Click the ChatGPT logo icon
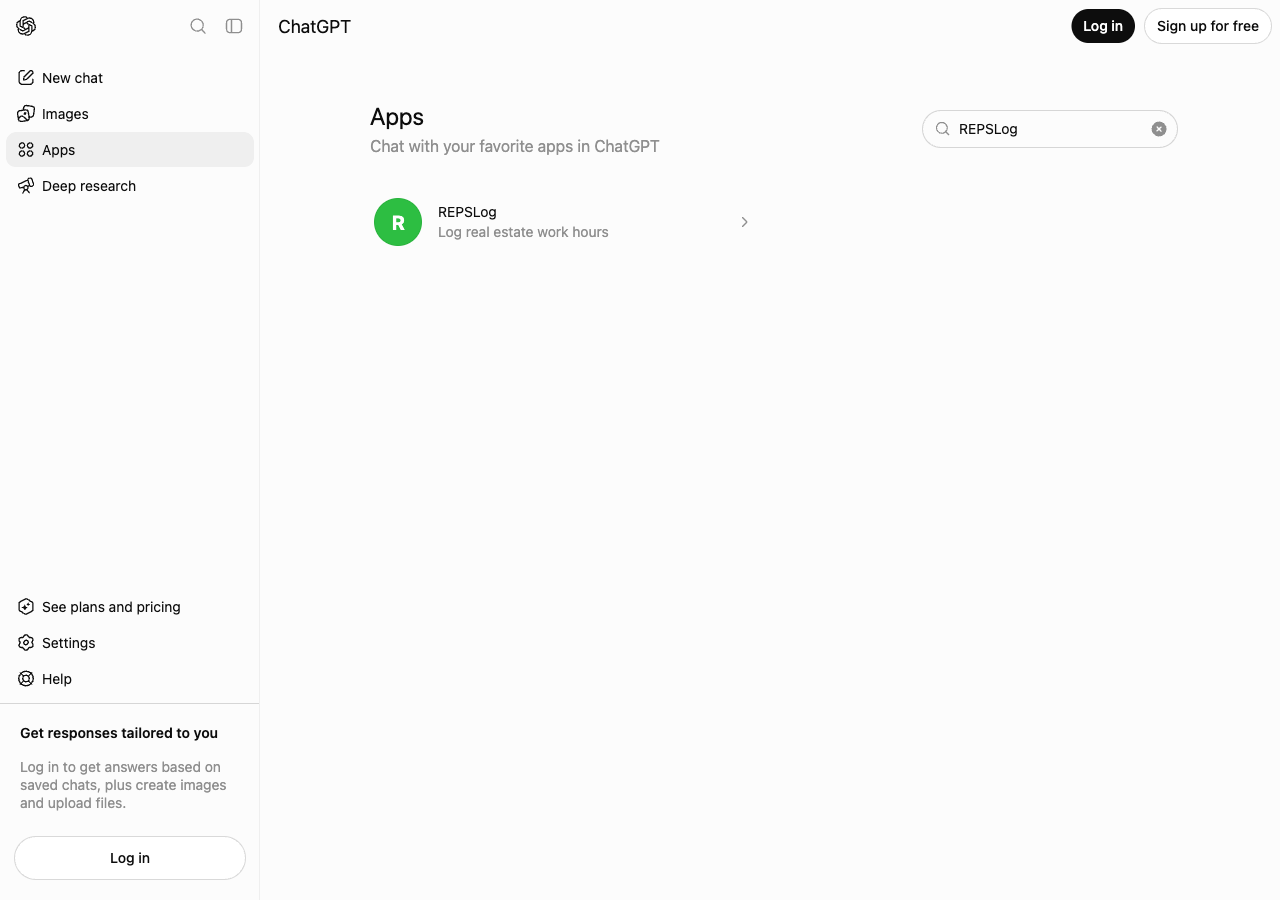1280x900 pixels. point(26,26)
